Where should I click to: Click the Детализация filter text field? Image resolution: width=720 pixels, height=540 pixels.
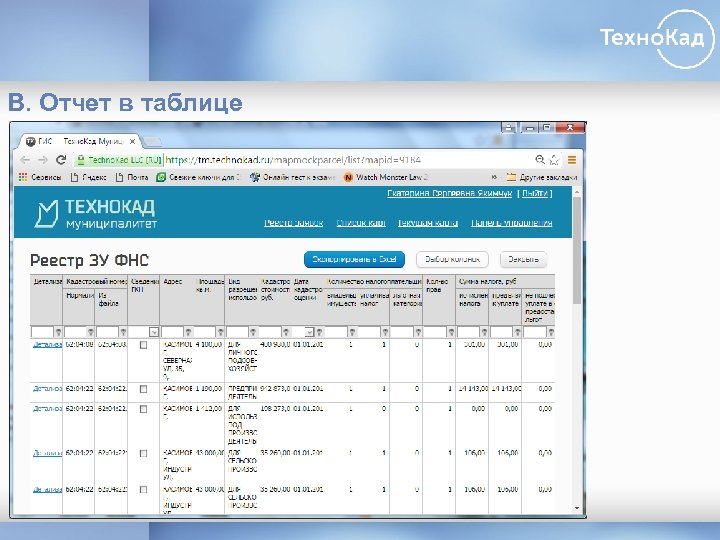[43, 332]
